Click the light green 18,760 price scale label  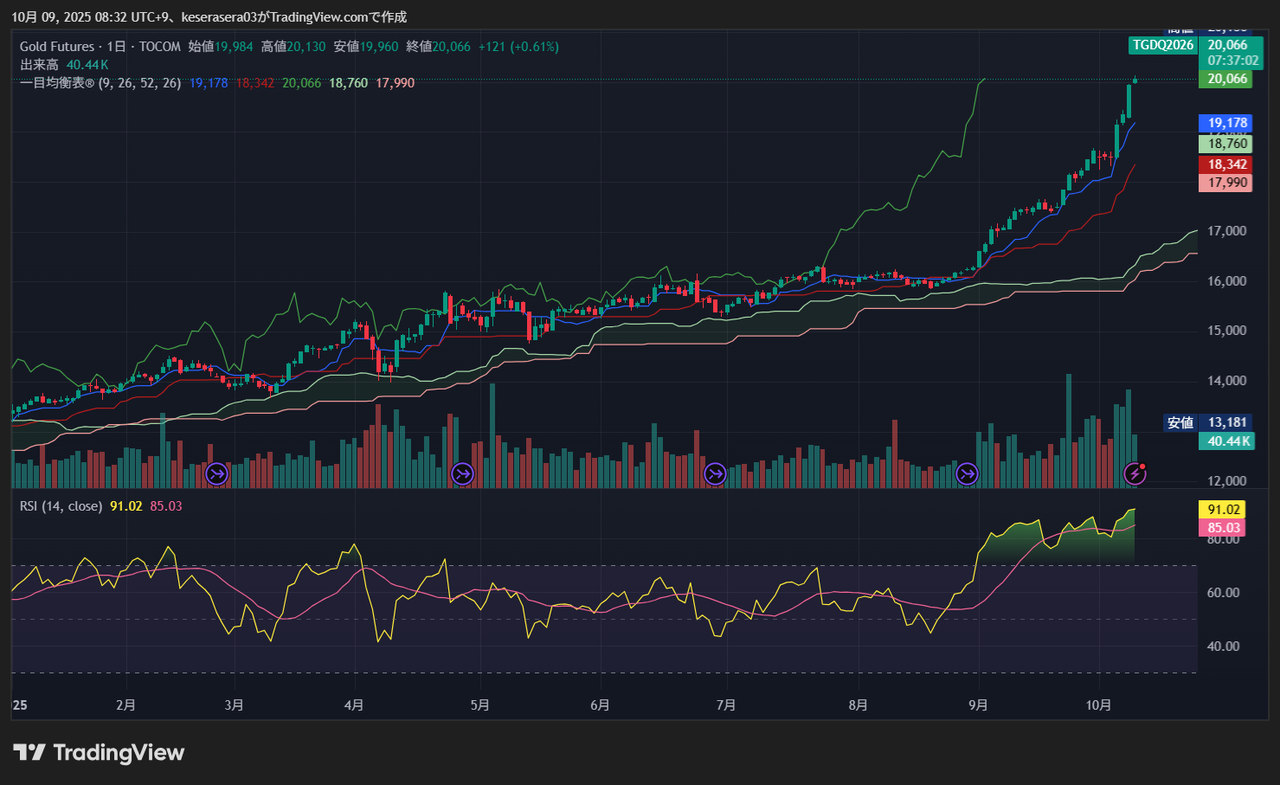pos(1226,144)
